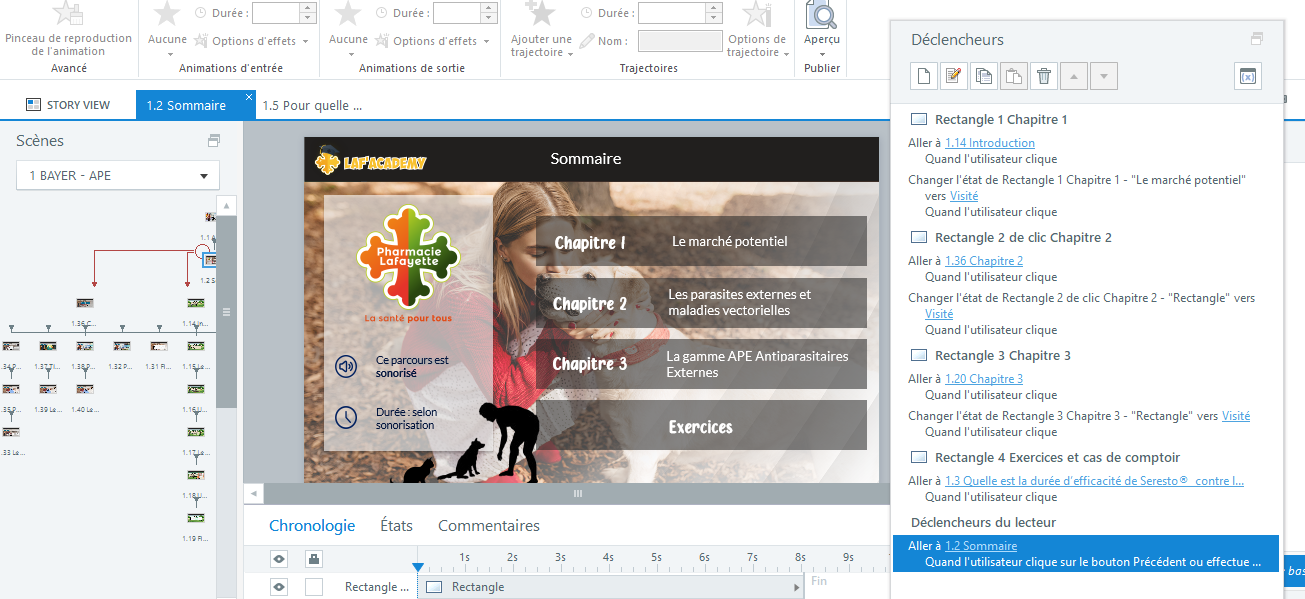Toggle the lock box for Rectangle row

(314, 587)
